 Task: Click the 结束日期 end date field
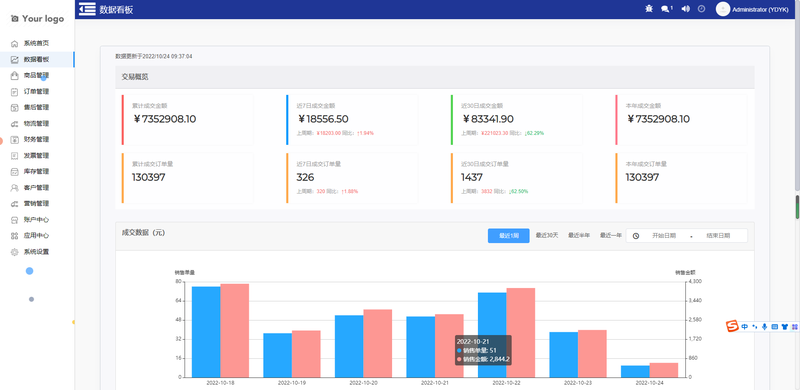coord(718,236)
